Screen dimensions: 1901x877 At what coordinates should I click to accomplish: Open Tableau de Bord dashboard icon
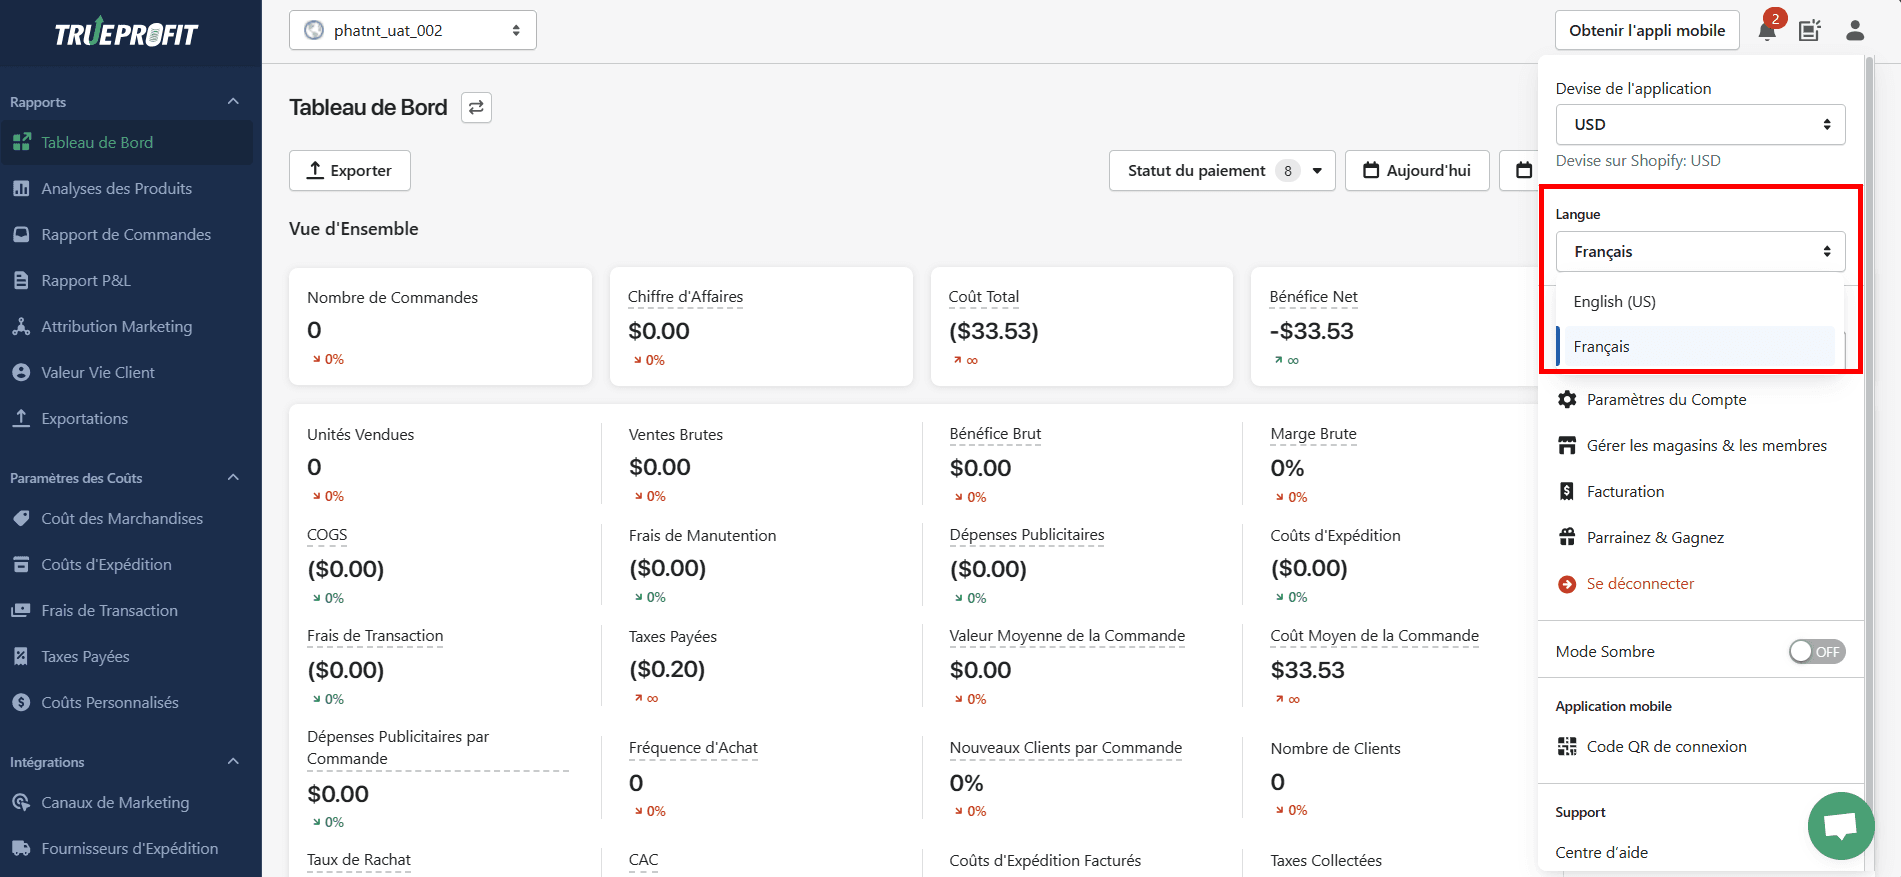click(21, 142)
